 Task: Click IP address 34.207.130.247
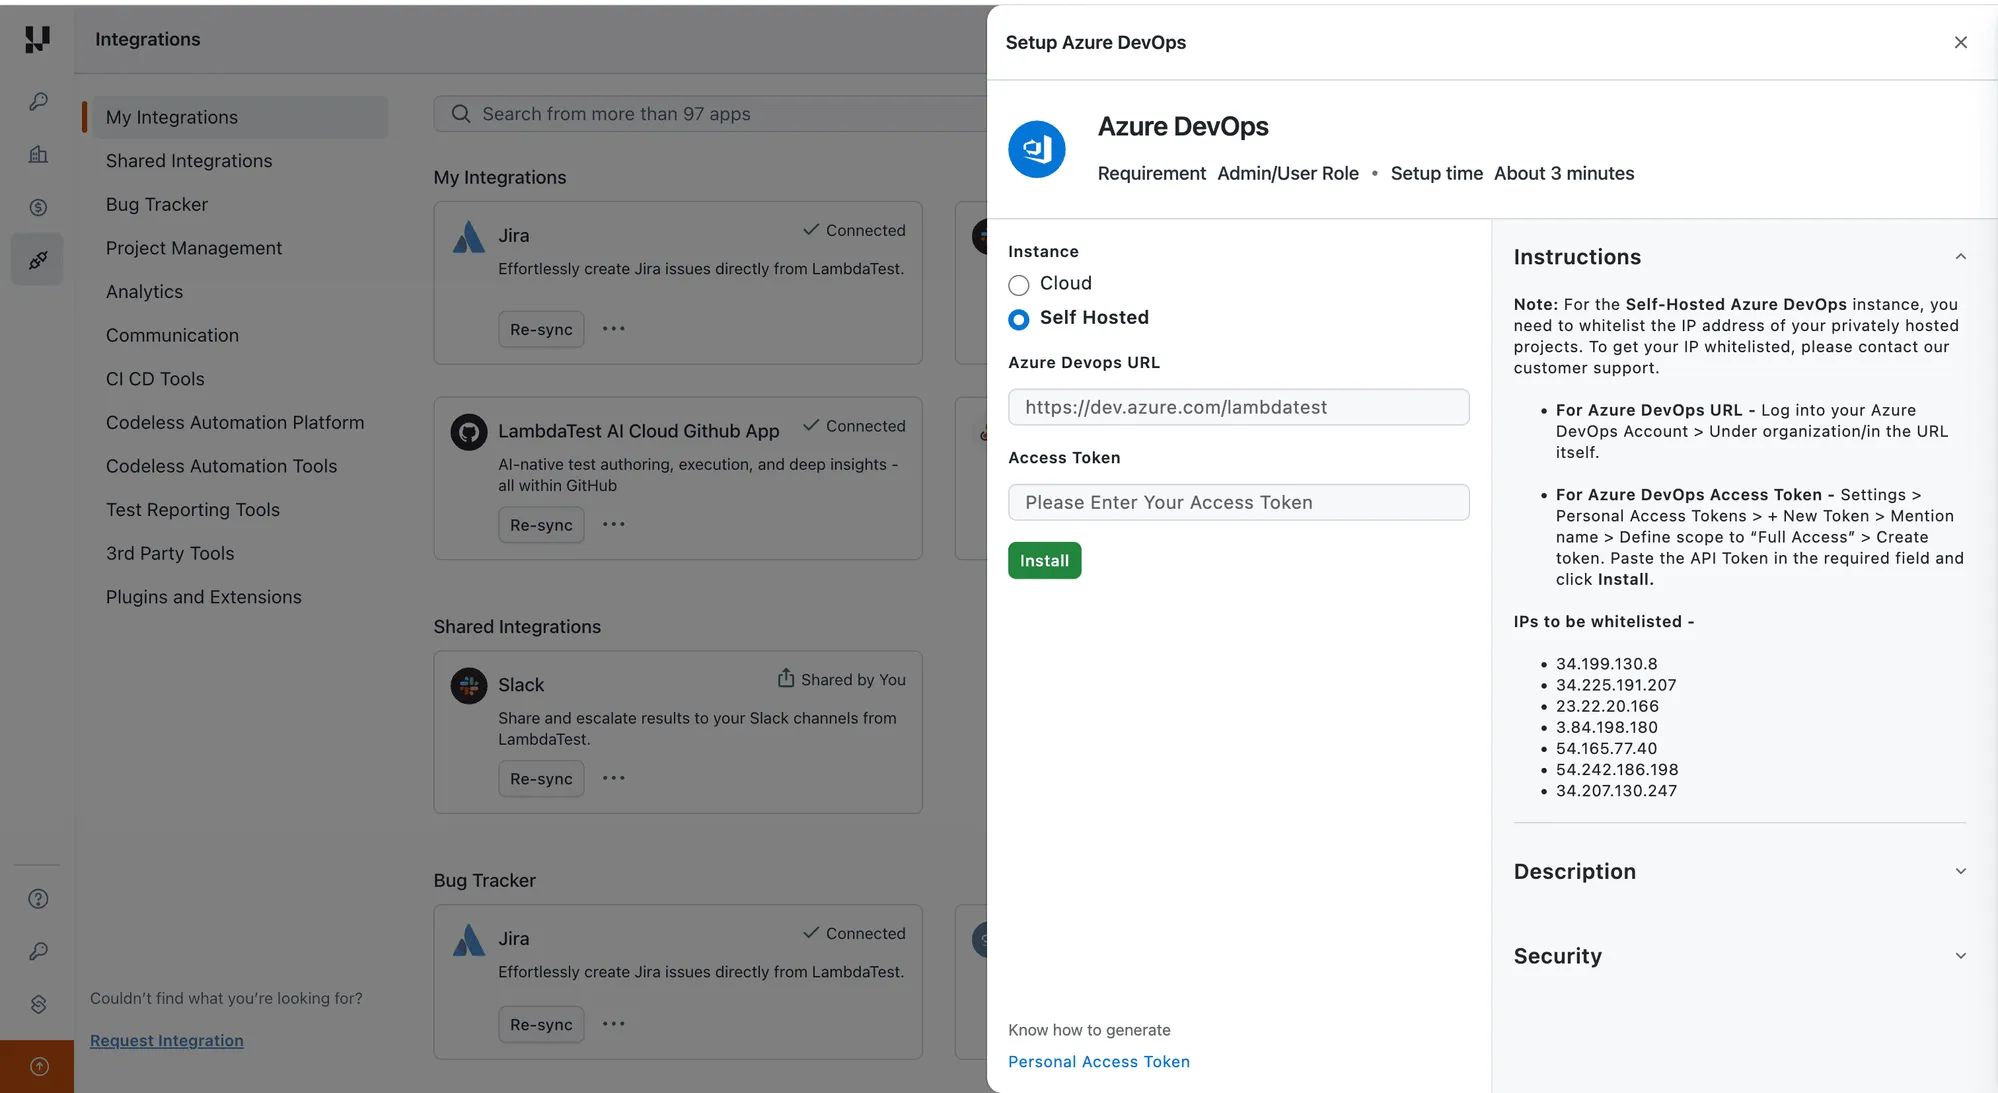[1616, 791]
